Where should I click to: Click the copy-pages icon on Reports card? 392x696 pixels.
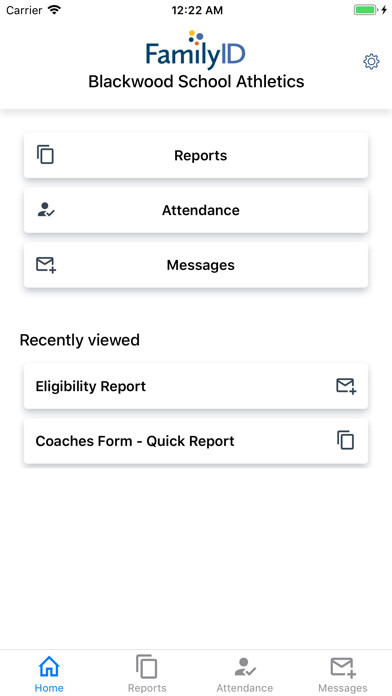click(45, 155)
